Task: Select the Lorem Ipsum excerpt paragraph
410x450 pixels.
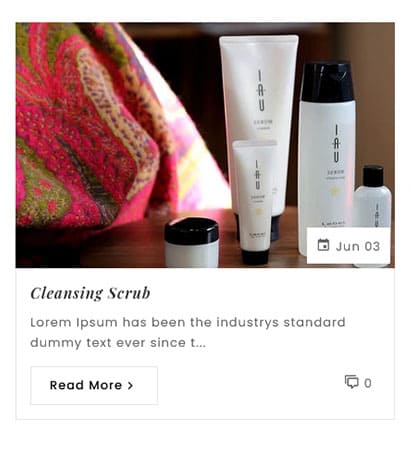Action: [x=188, y=332]
